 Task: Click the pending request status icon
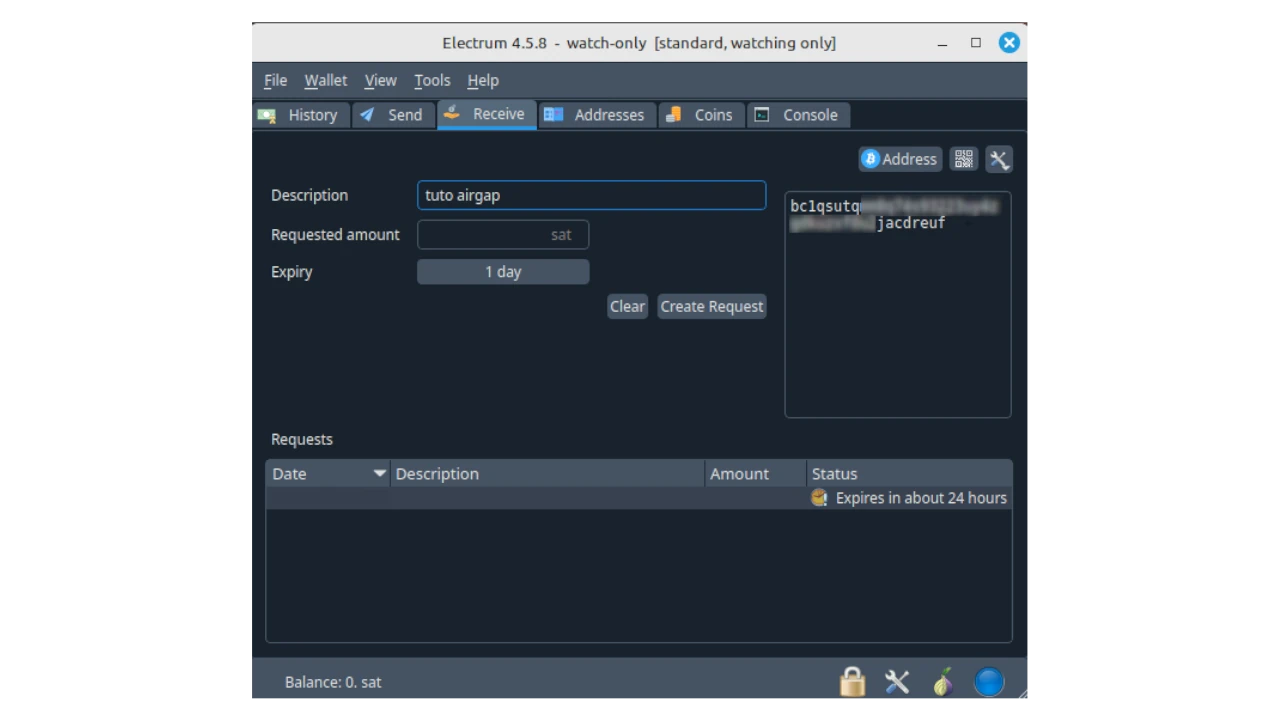click(819, 498)
